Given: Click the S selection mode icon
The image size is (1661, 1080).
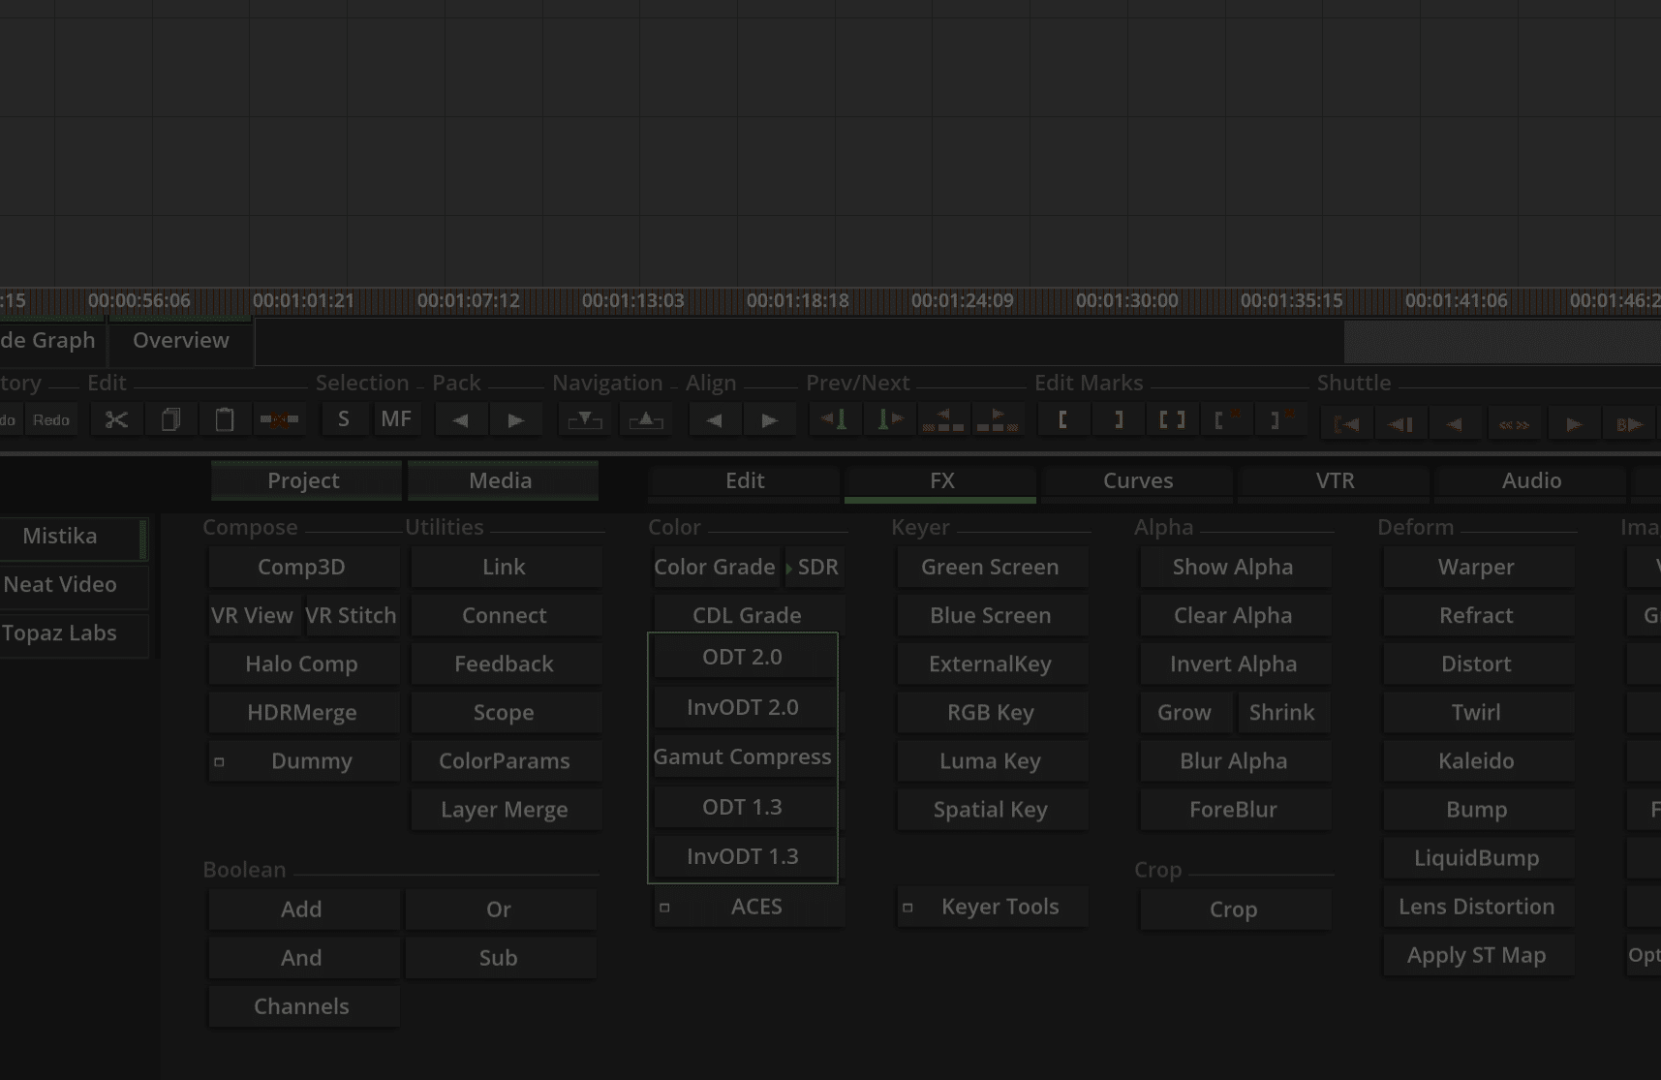Looking at the screenshot, I should tap(344, 419).
